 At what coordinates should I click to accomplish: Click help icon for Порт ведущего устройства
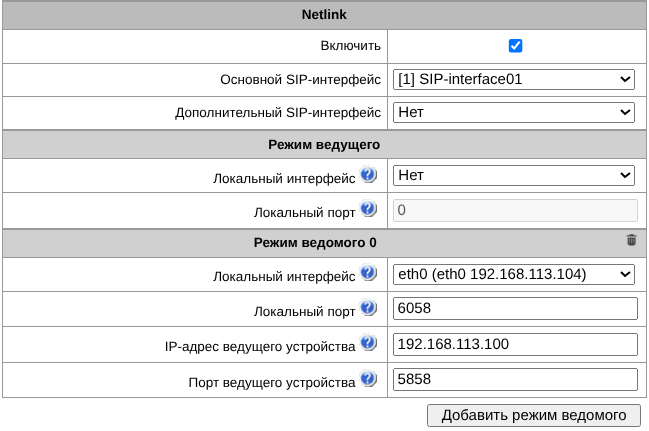pyautogui.click(x=368, y=380)
